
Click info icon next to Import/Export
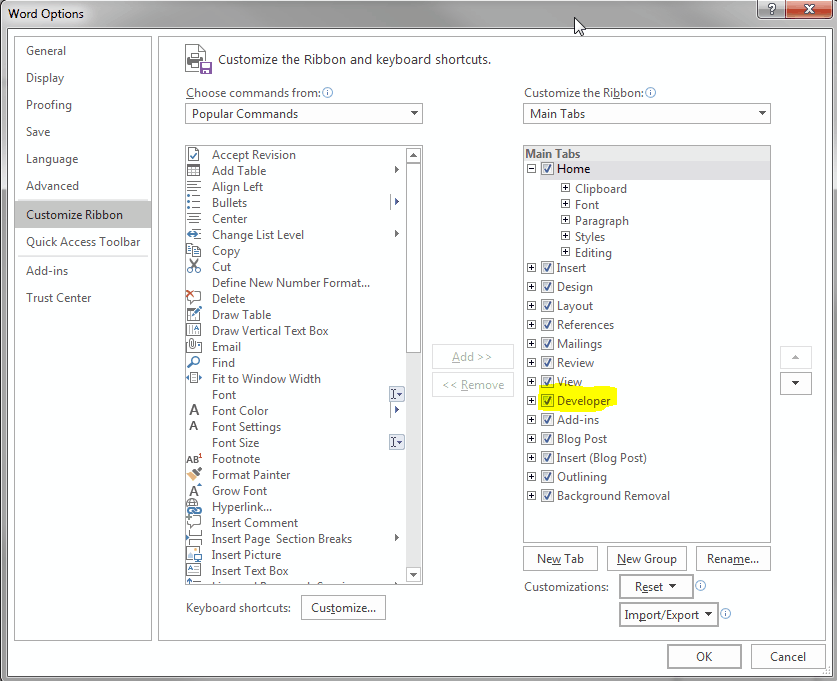pos(725,614)
